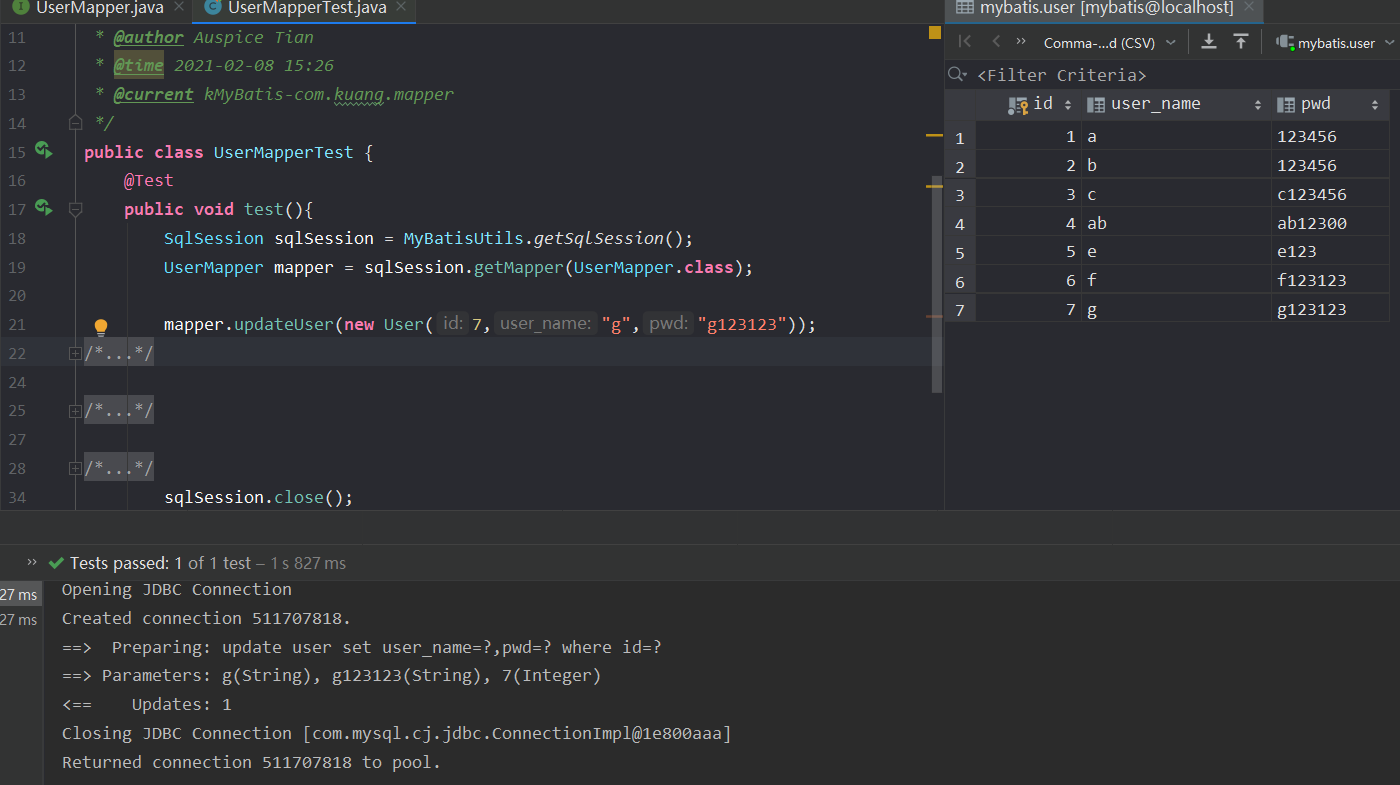Select the pwd cell "e123"
The width and height of the screenshot is (1400, 785).
coord(1329,252)
